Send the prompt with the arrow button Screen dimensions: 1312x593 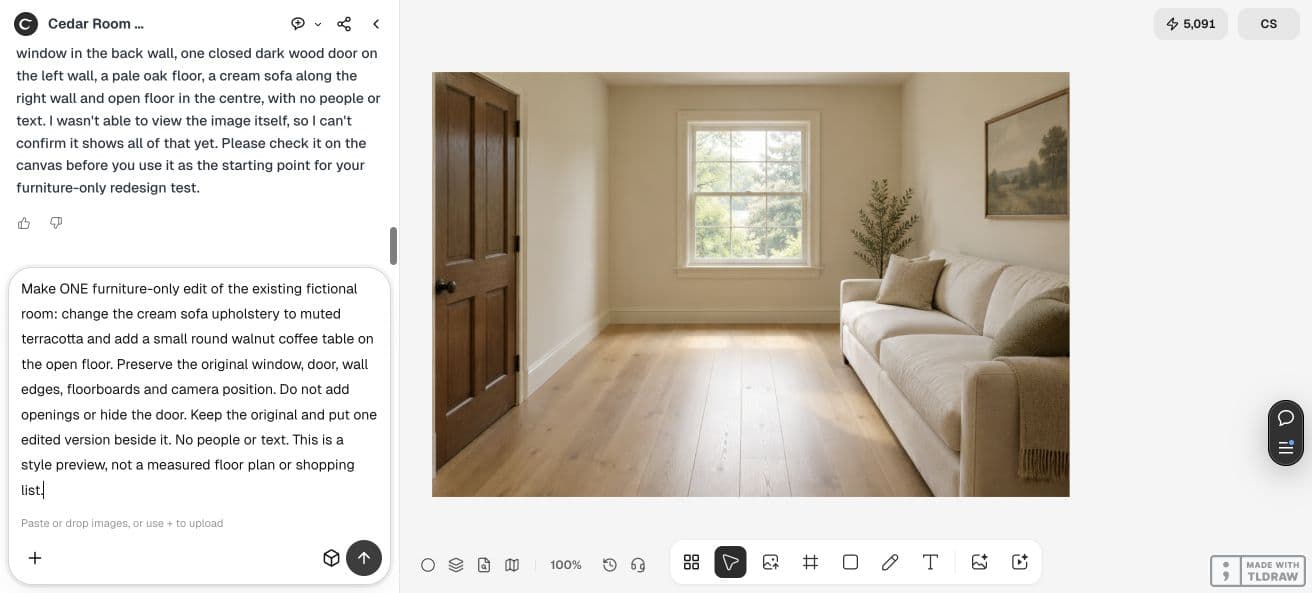(x=364, y=558)
